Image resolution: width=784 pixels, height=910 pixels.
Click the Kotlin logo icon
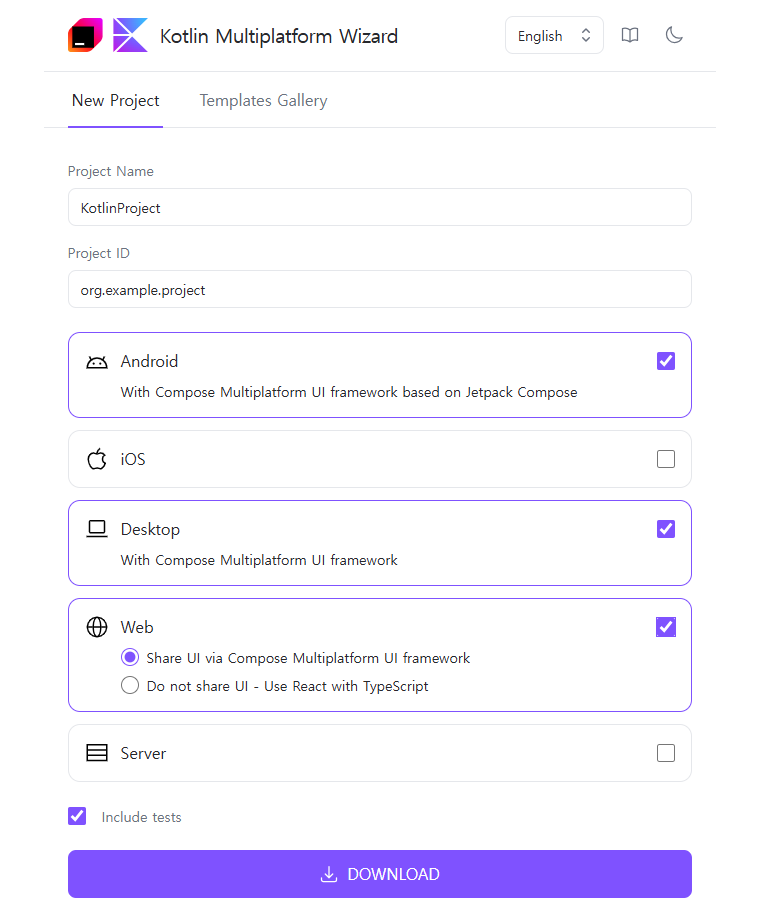(130, 35)
